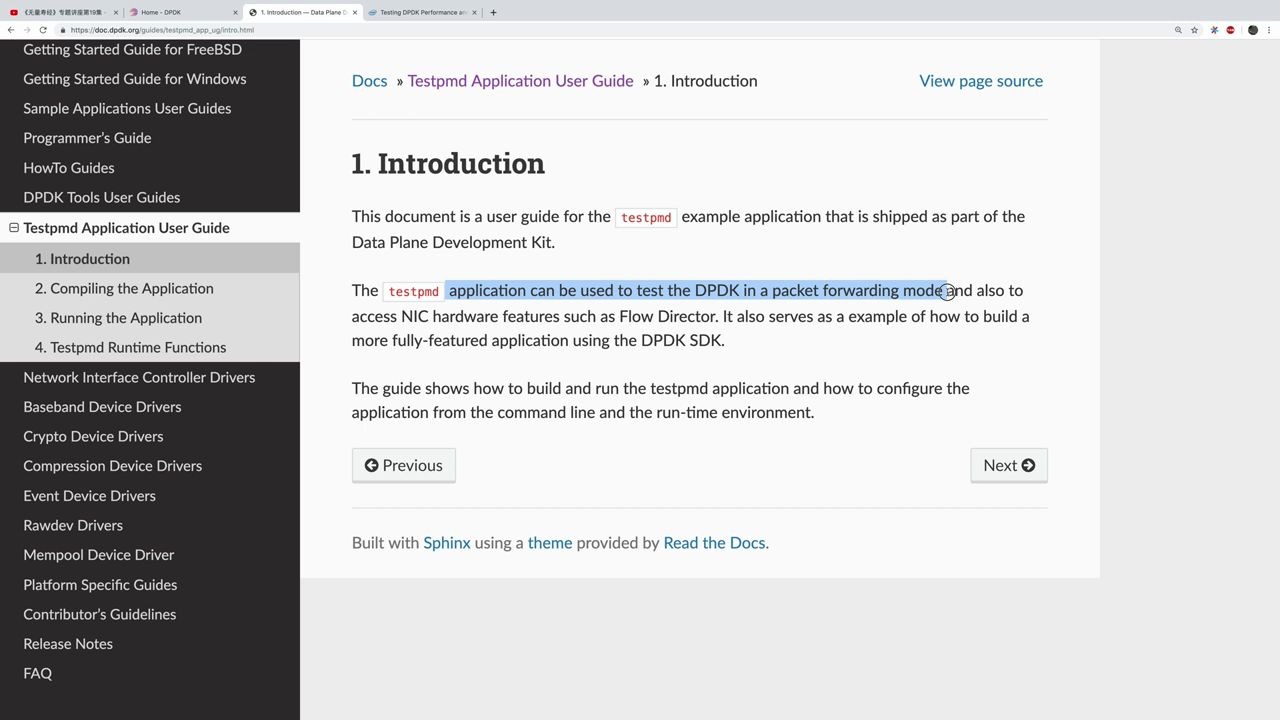Screen dimensions: 1280x720
Task: Click the Docs breadcrumb link
Action: coord(369,81)
